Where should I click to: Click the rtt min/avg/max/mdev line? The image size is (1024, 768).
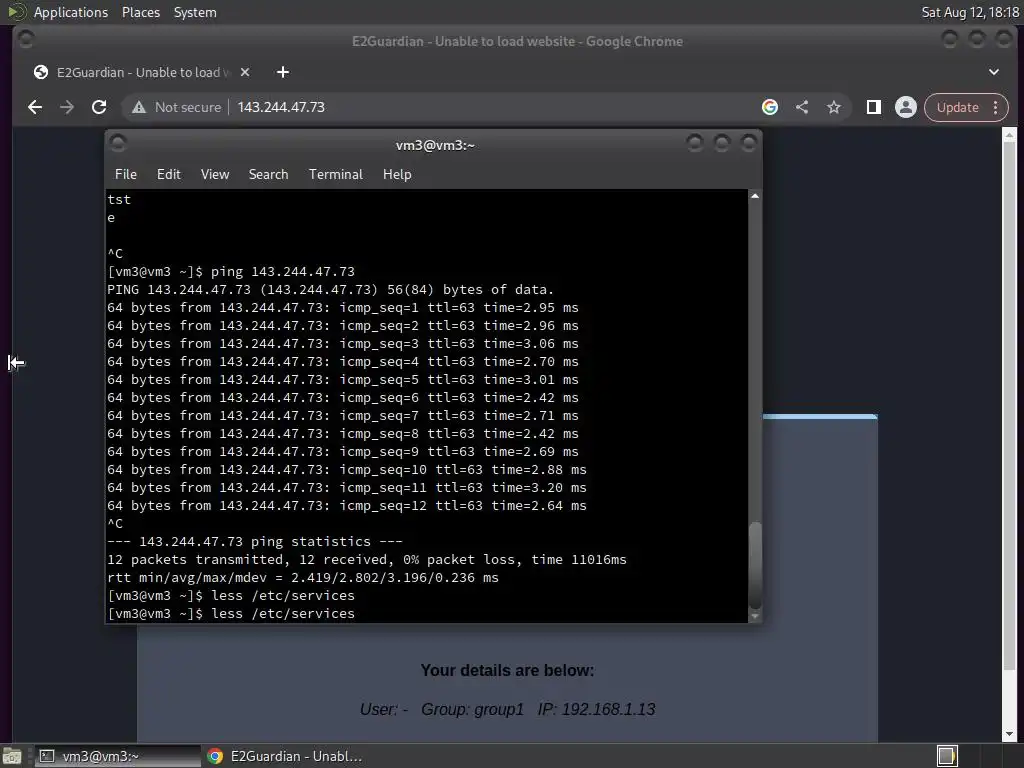click(303, 577)
